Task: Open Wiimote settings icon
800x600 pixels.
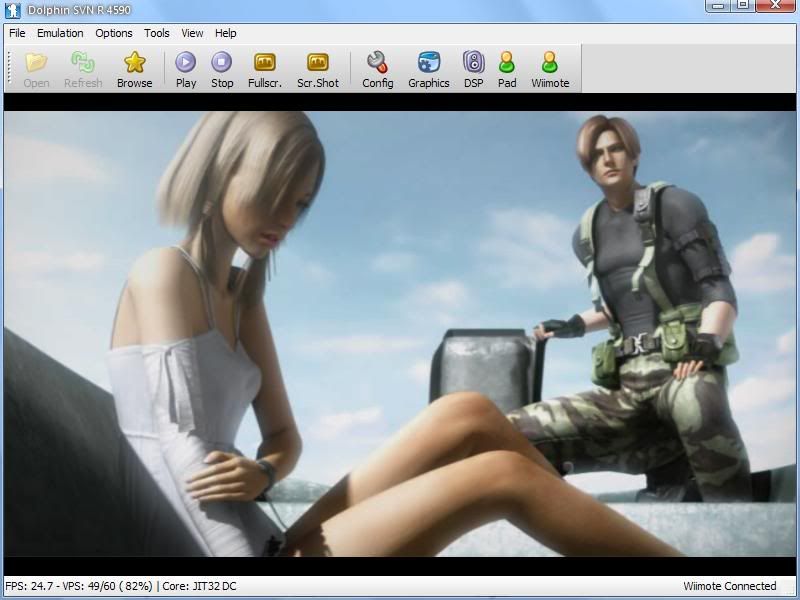Action: coord(549,62)
